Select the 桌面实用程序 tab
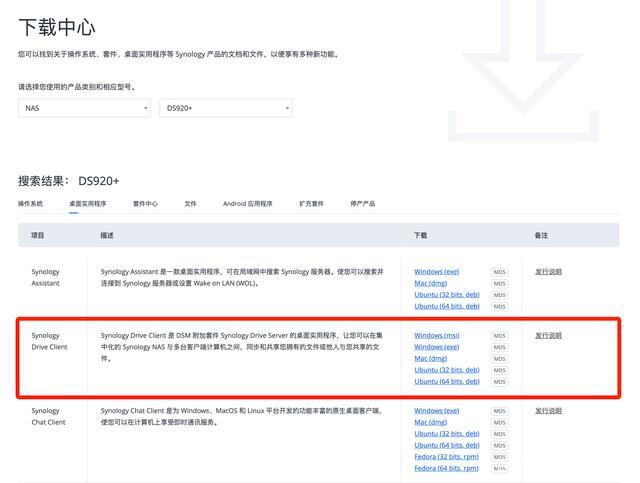 click(88, 203)
